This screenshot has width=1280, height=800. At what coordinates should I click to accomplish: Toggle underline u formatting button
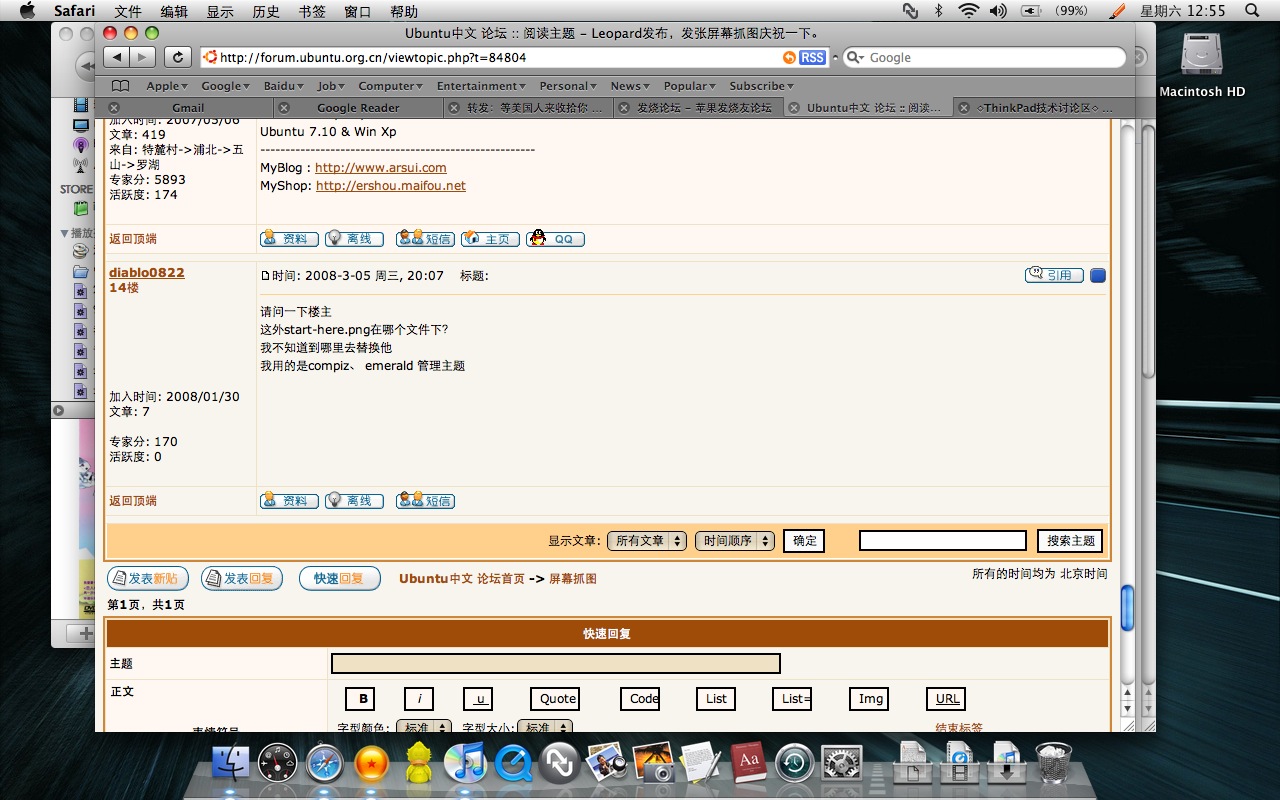point(478,699)
